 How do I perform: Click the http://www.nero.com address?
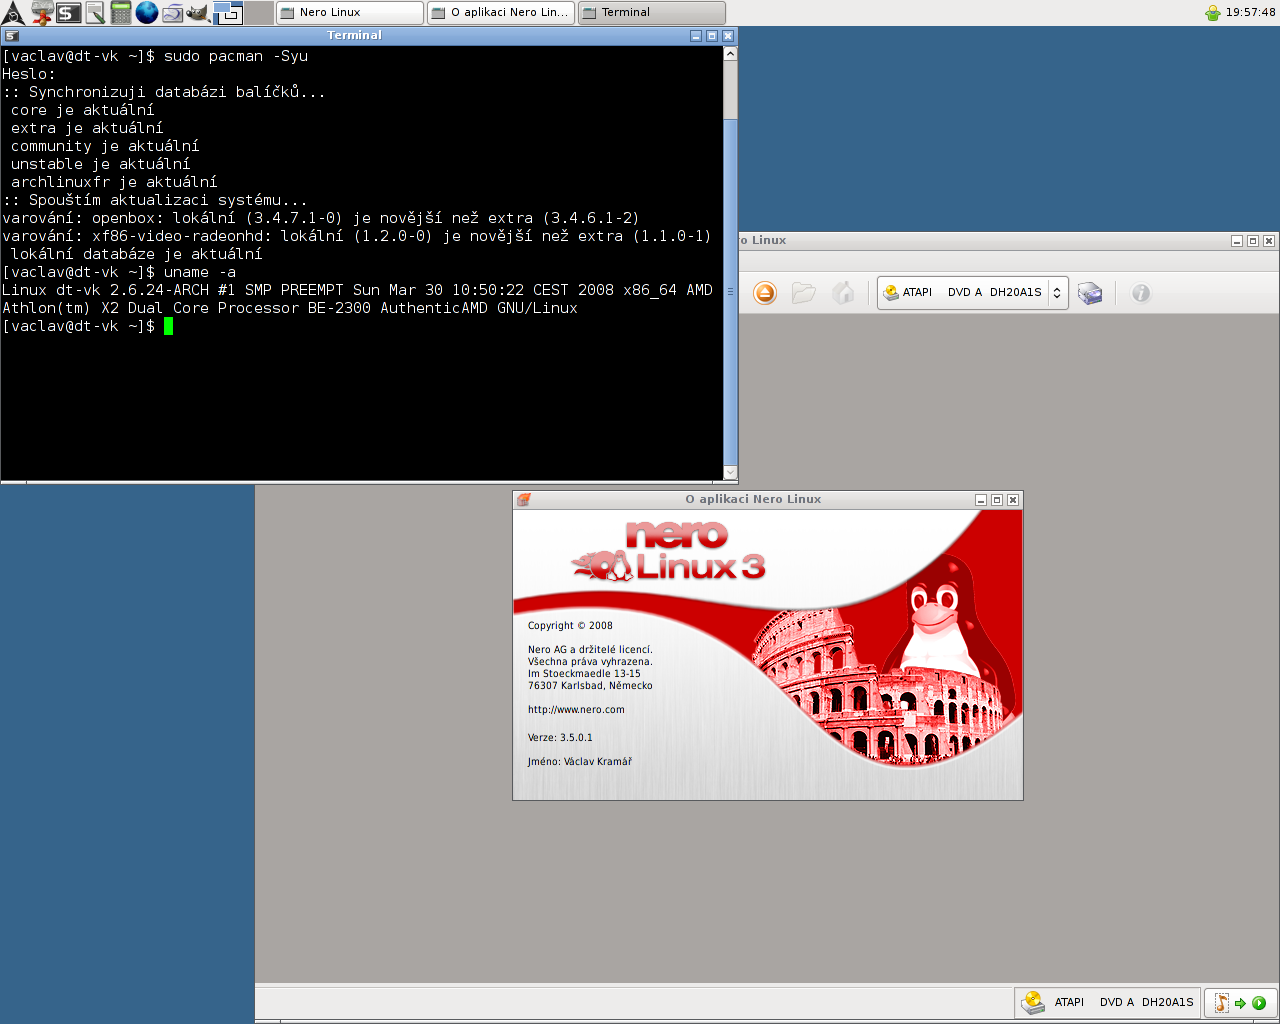[x=576, y=710]
